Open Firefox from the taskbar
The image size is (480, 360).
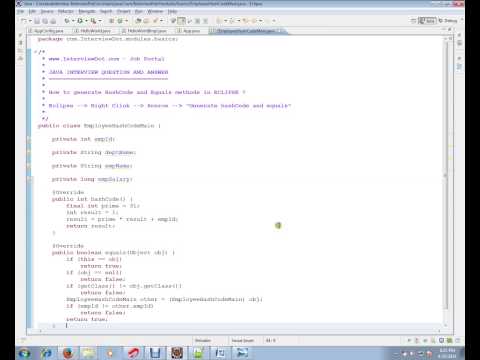click(68, 353)
